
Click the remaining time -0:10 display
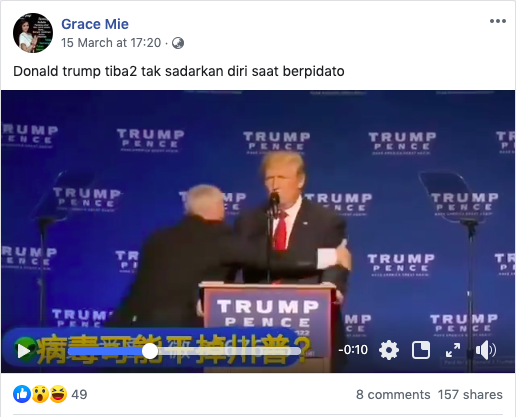tap(353, 350)
